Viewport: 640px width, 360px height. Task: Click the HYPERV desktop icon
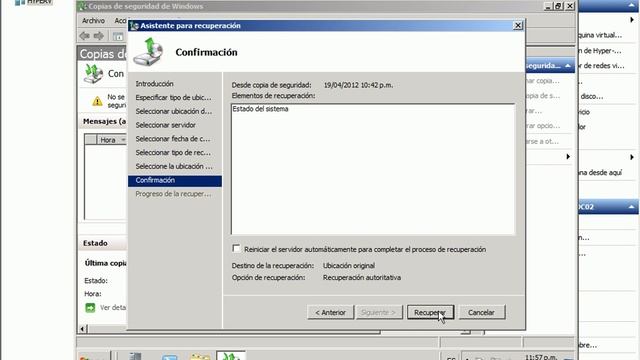pyautogui.click(x=33, y=2)
